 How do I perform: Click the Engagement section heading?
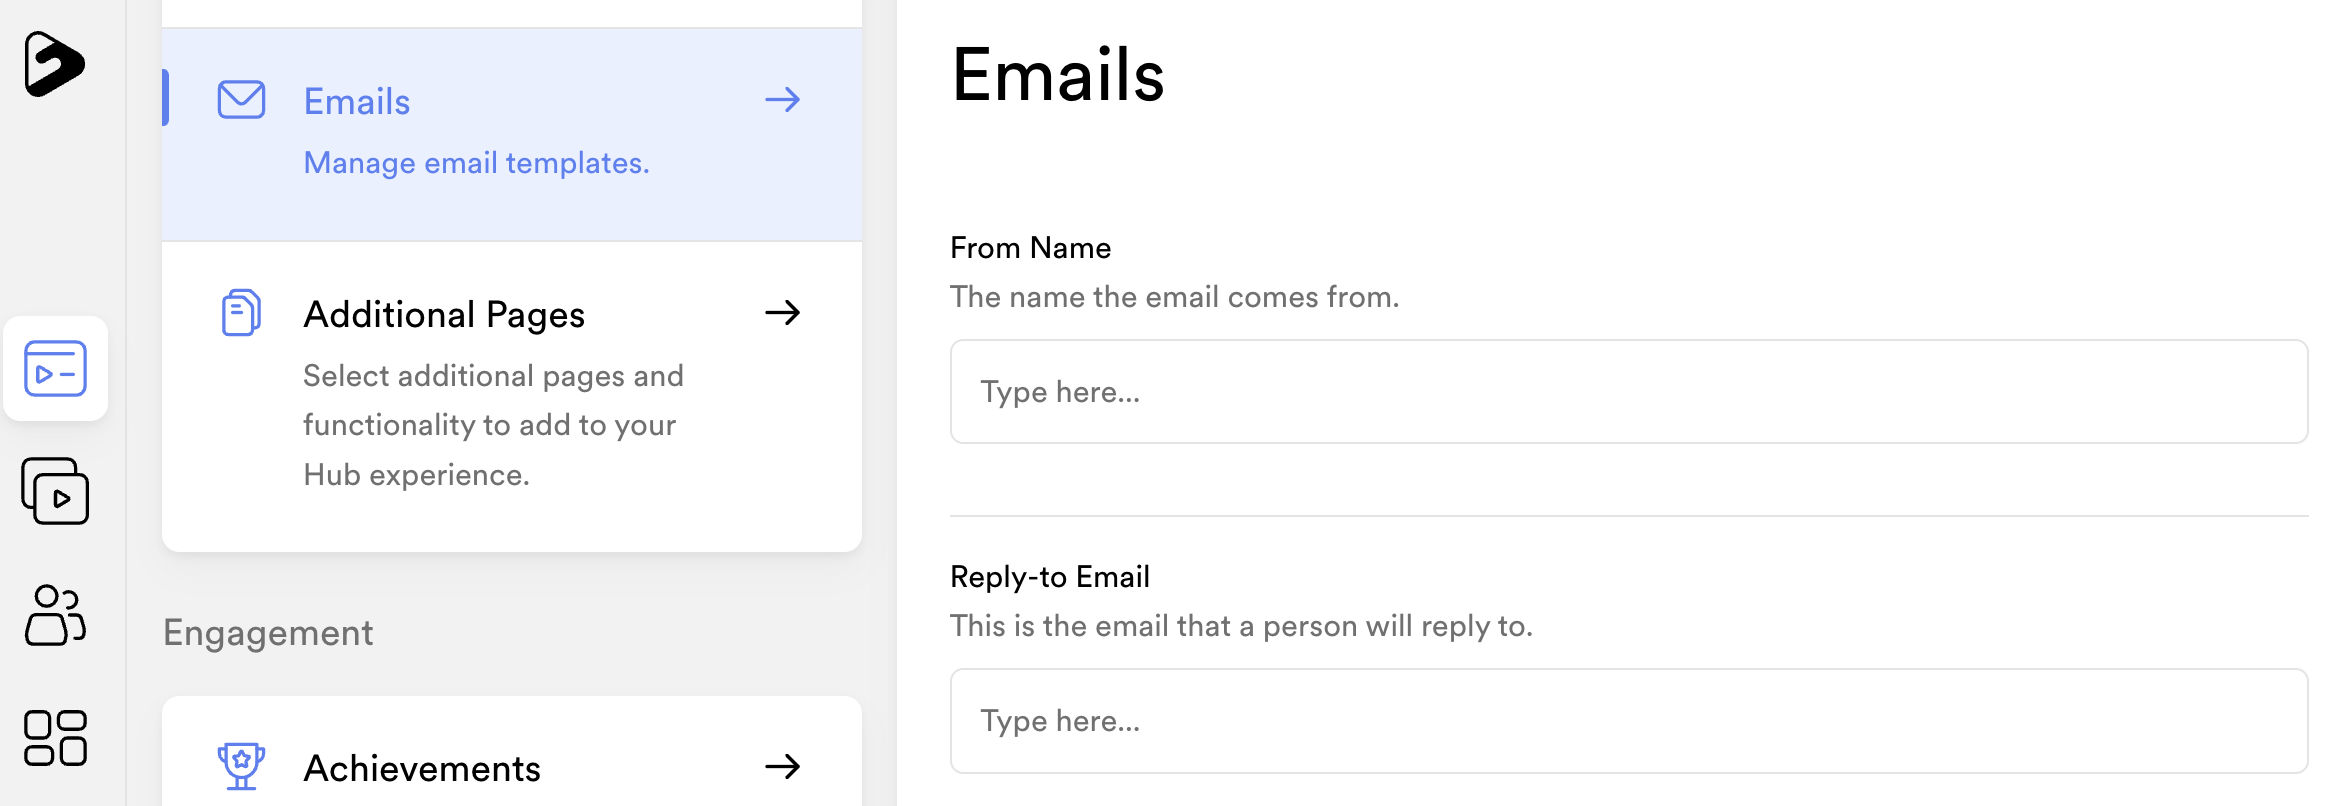(x=268, y=633)
